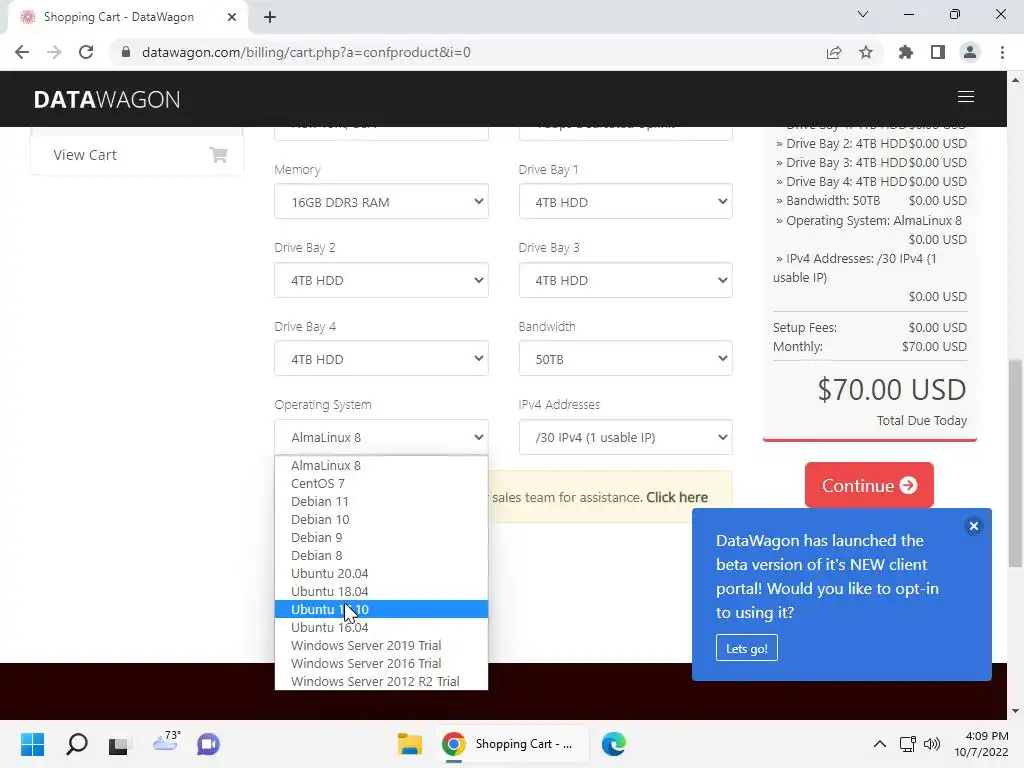Click the browser back arrow
Viewport: 1024px width, 768px height.
tap(22, 52)
